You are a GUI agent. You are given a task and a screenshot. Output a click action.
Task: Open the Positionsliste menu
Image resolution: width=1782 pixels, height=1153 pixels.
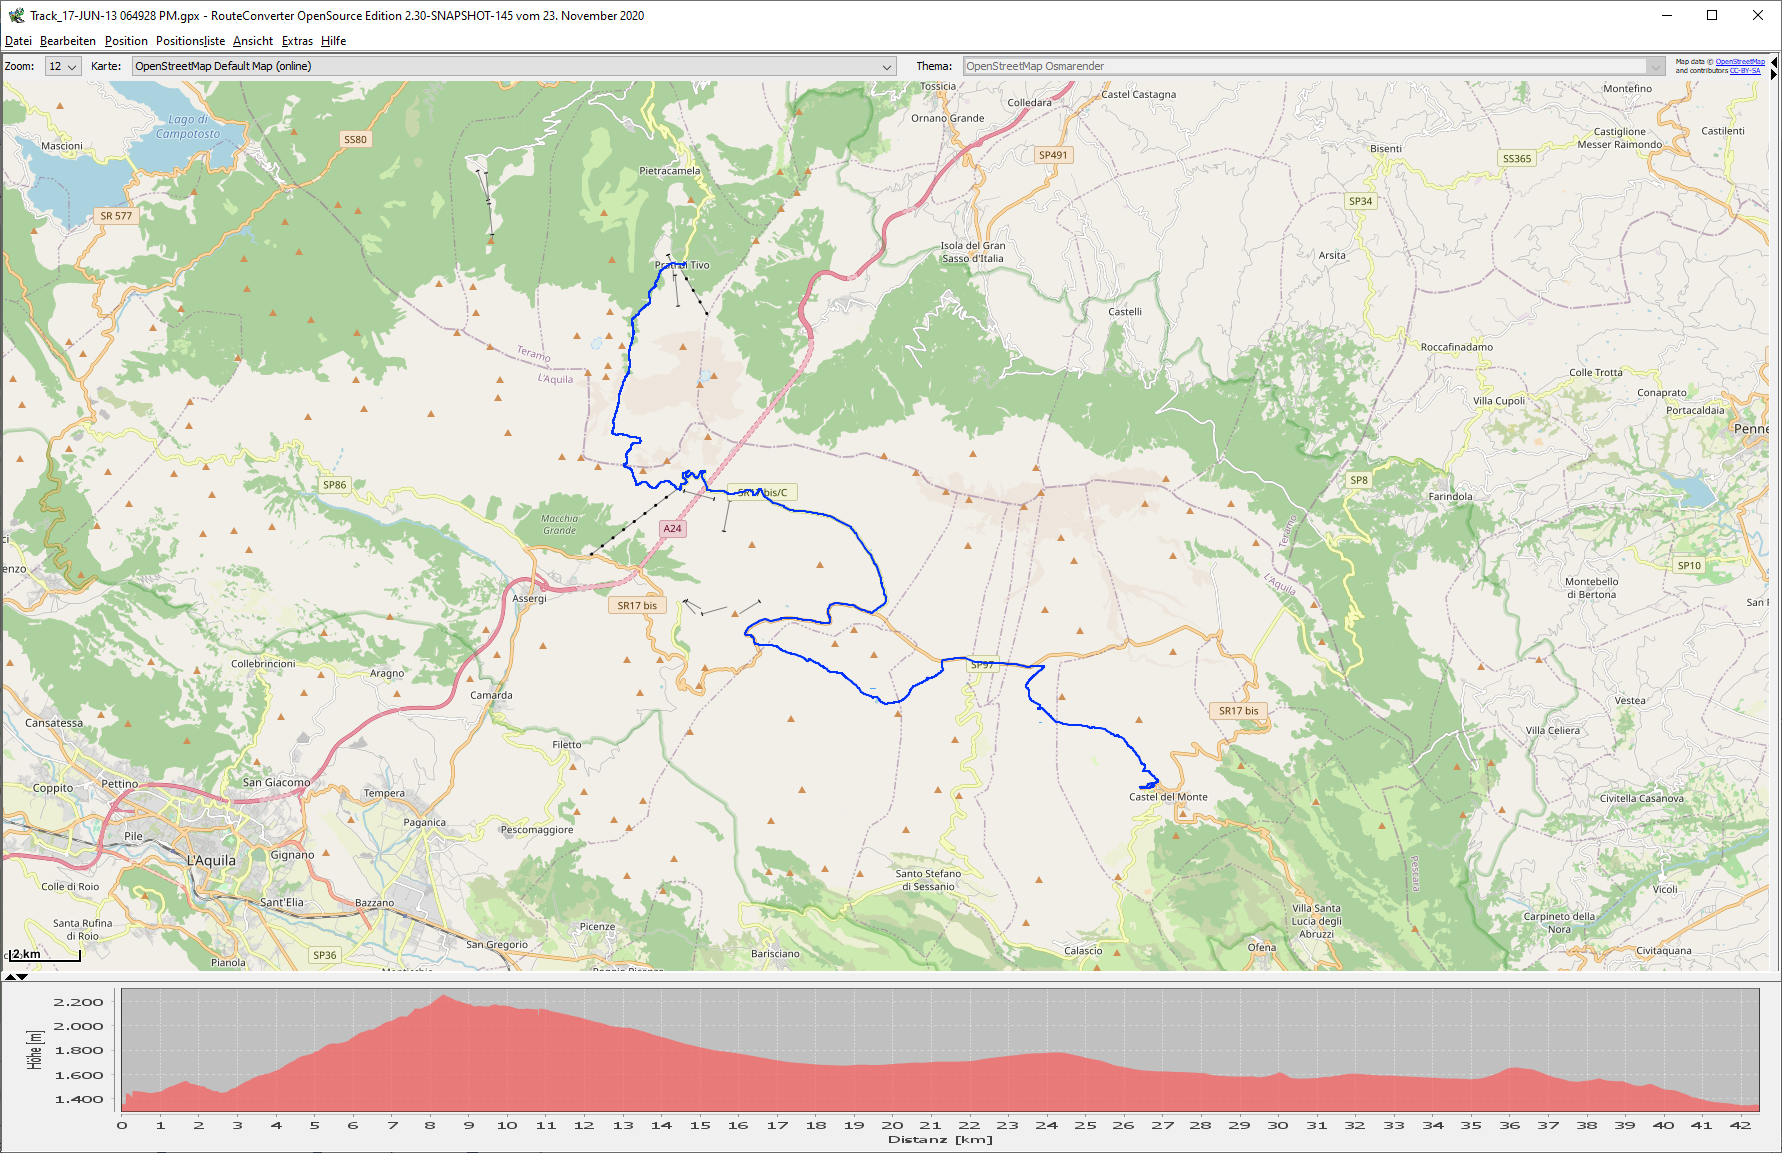tap(190, 41)
